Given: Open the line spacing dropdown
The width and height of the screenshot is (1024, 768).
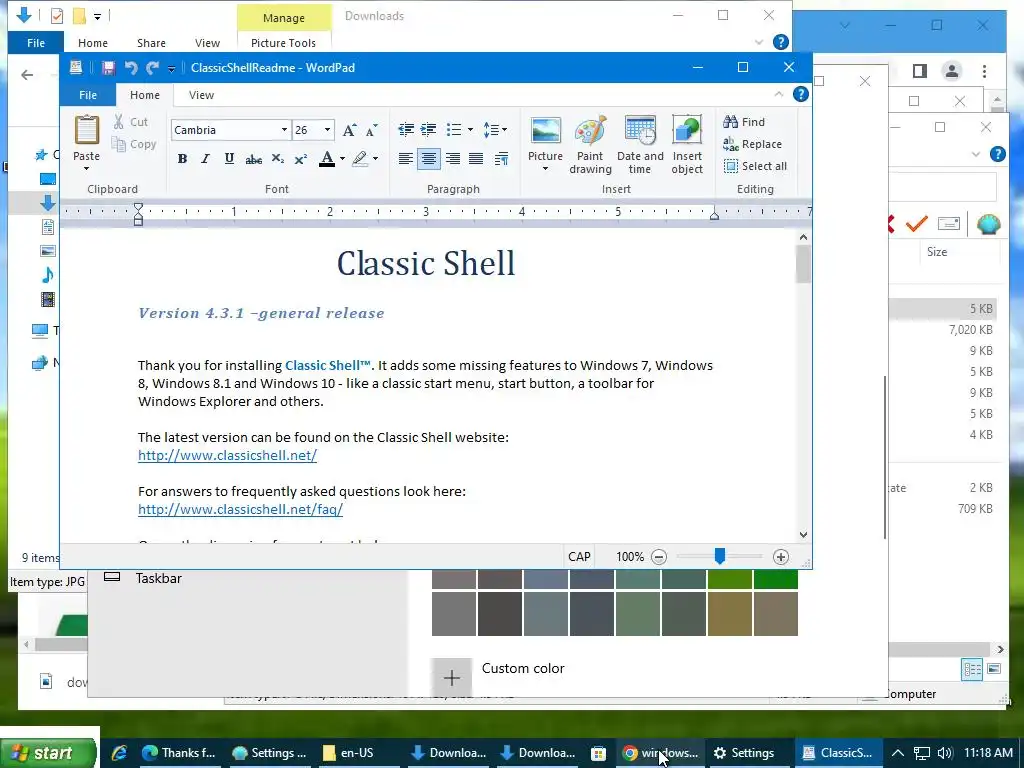Looking at the screenshot, I should (x=495, y=129).
